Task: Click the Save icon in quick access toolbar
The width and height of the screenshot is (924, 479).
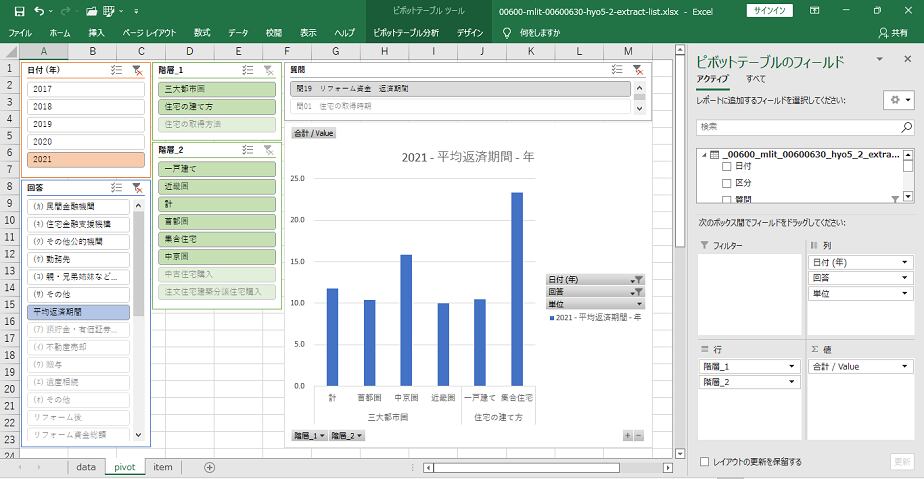Action: pos(19,10)
